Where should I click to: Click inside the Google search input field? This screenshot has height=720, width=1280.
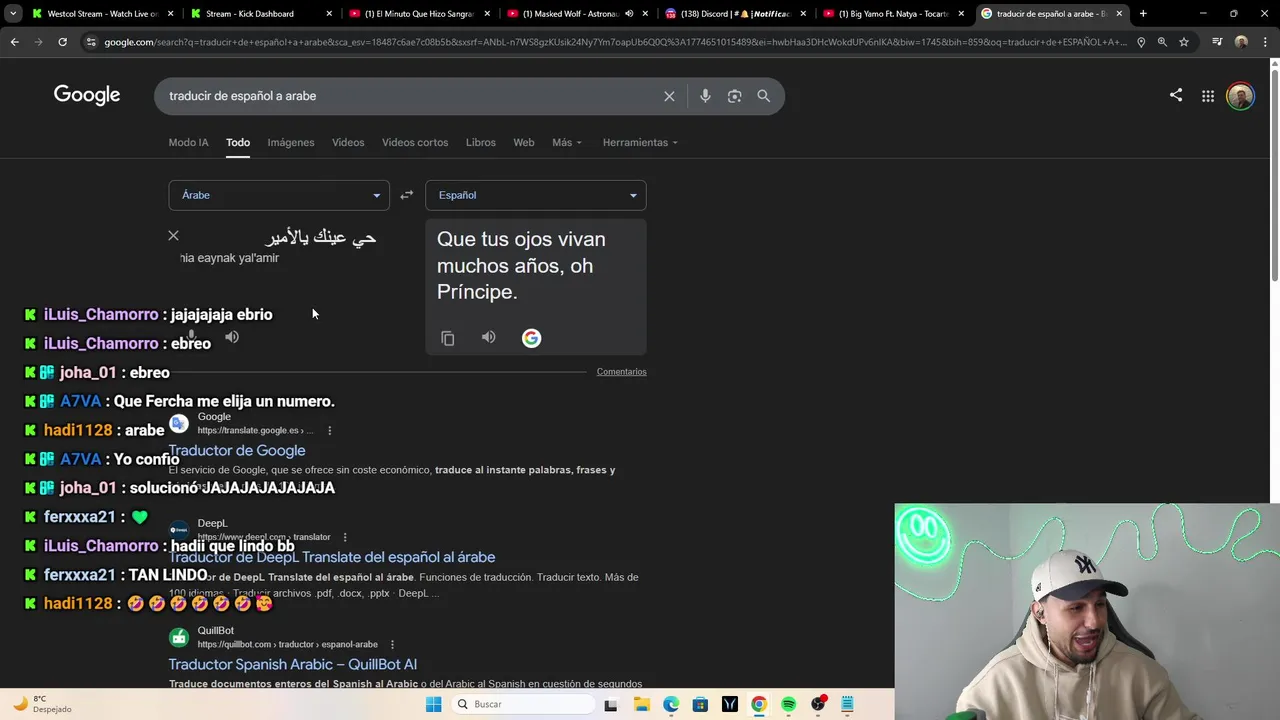point(410,96)
